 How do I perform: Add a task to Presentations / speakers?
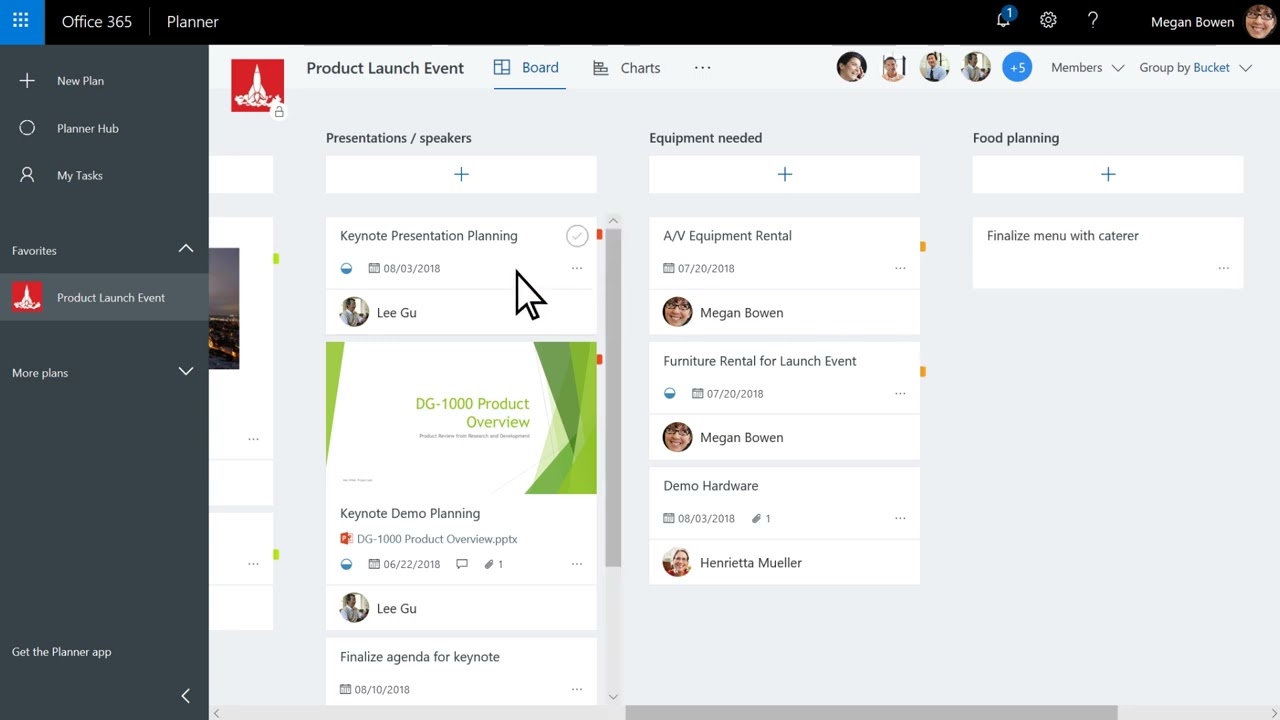[461, 174]
